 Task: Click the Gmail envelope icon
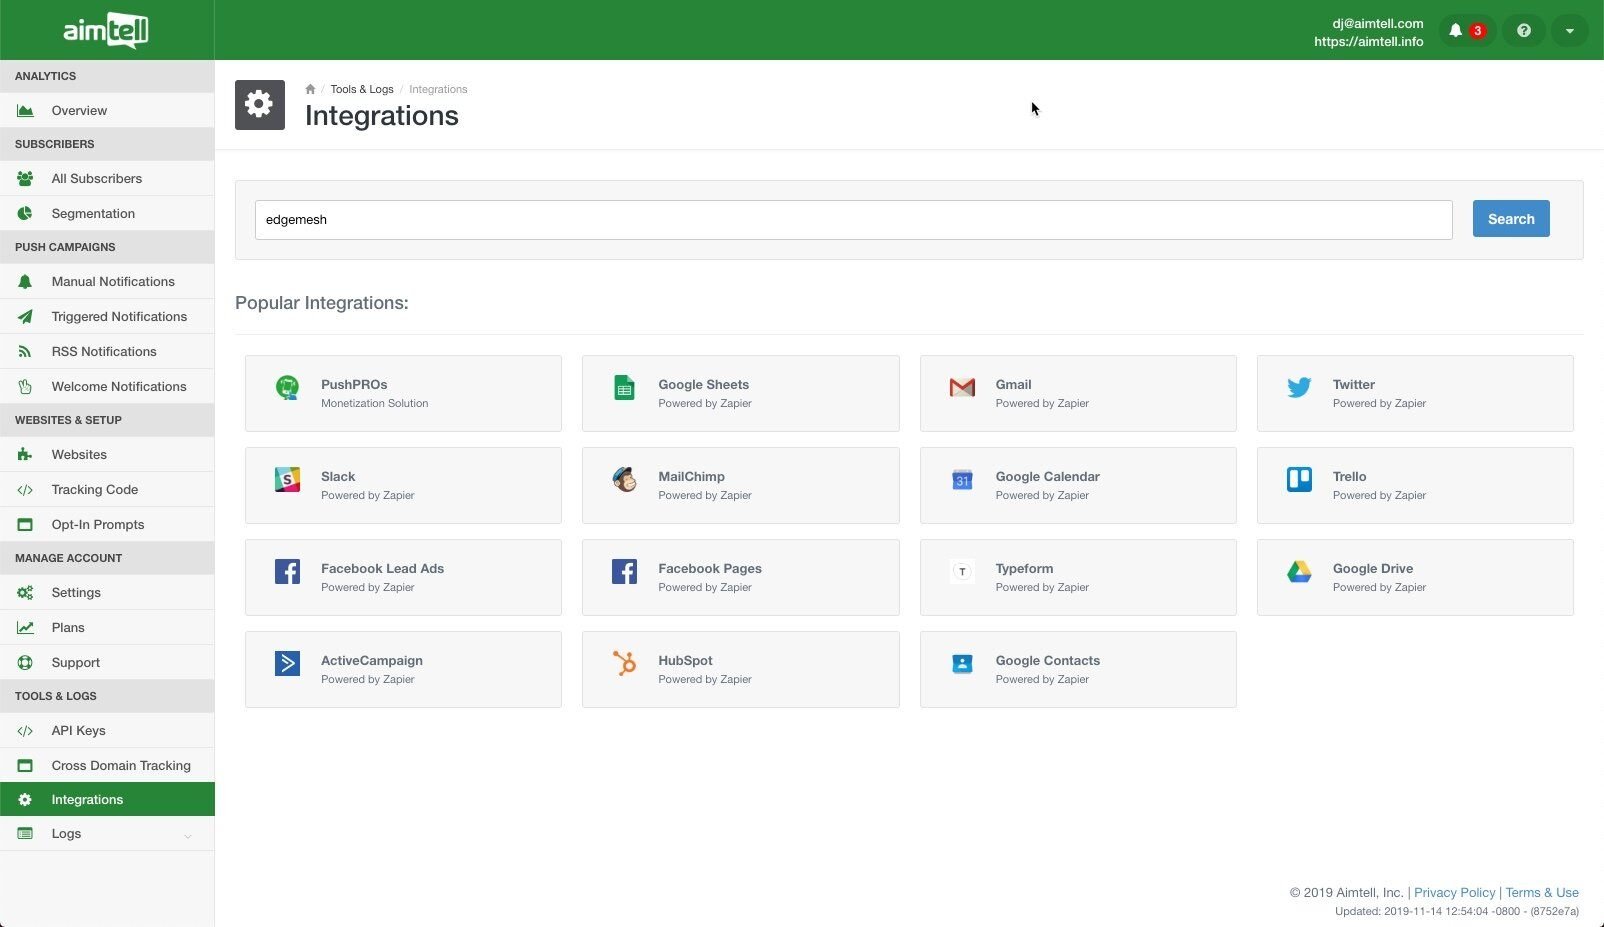click(962, 388)
